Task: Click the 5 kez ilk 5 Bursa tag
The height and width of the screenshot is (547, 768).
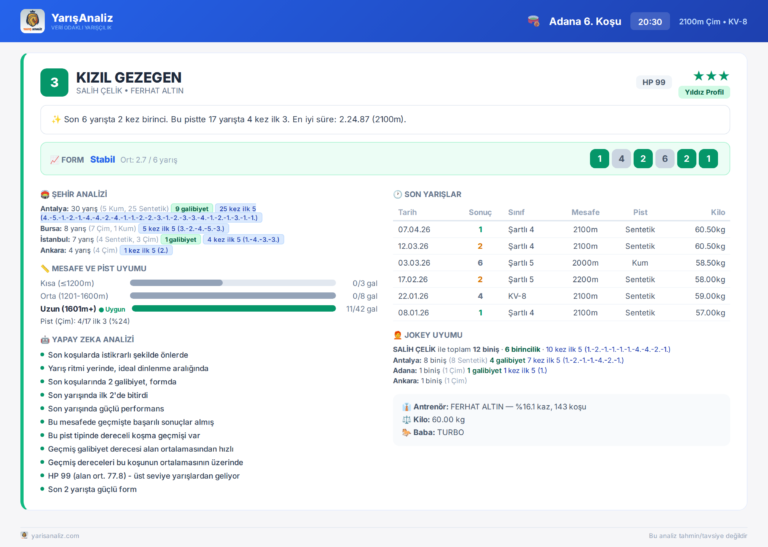Action: (183, 229)
